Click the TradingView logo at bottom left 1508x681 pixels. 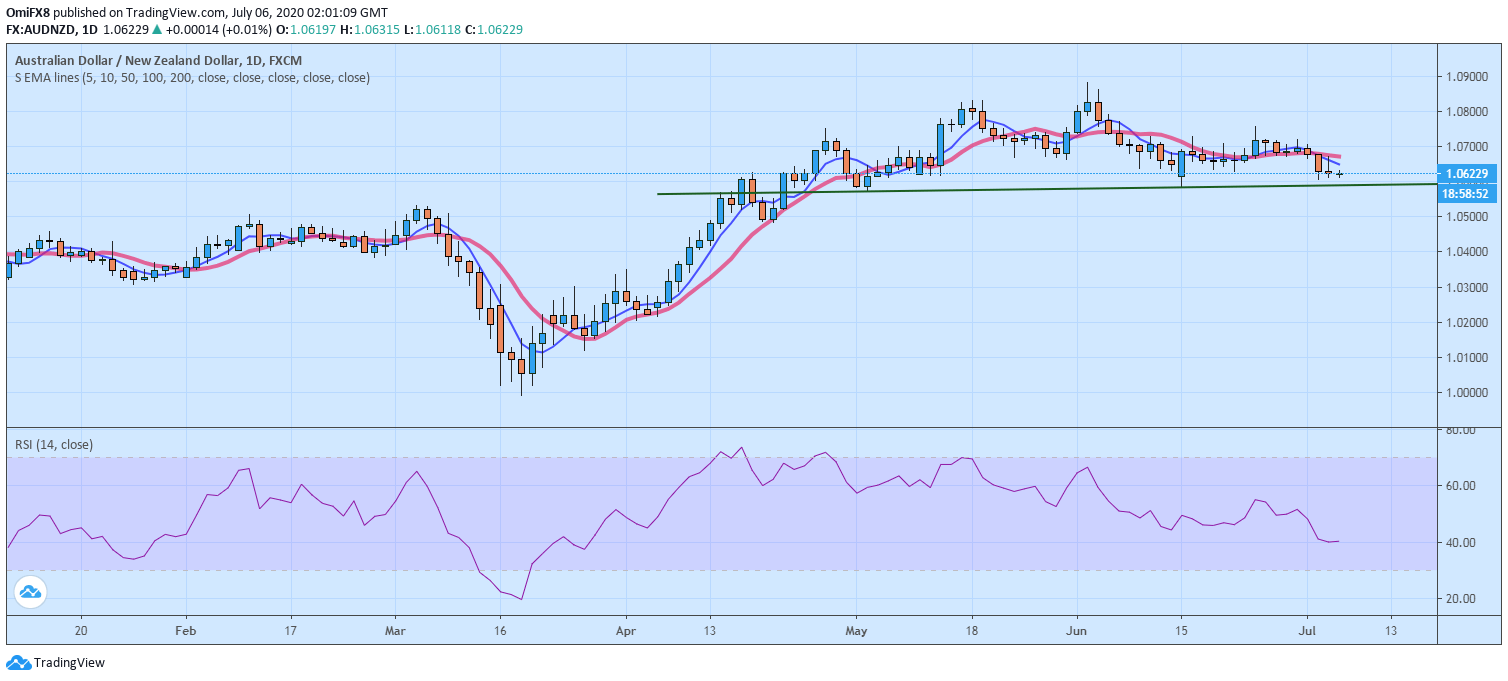55,662
